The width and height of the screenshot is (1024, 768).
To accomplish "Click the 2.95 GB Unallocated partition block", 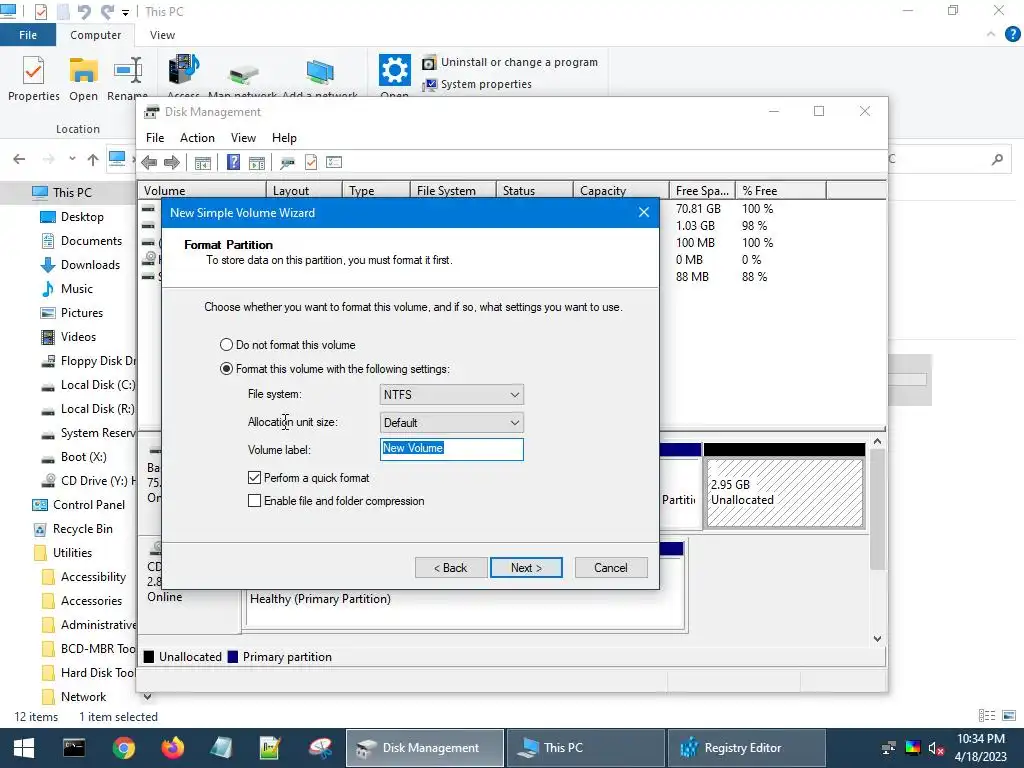I will tap(784, 492).
